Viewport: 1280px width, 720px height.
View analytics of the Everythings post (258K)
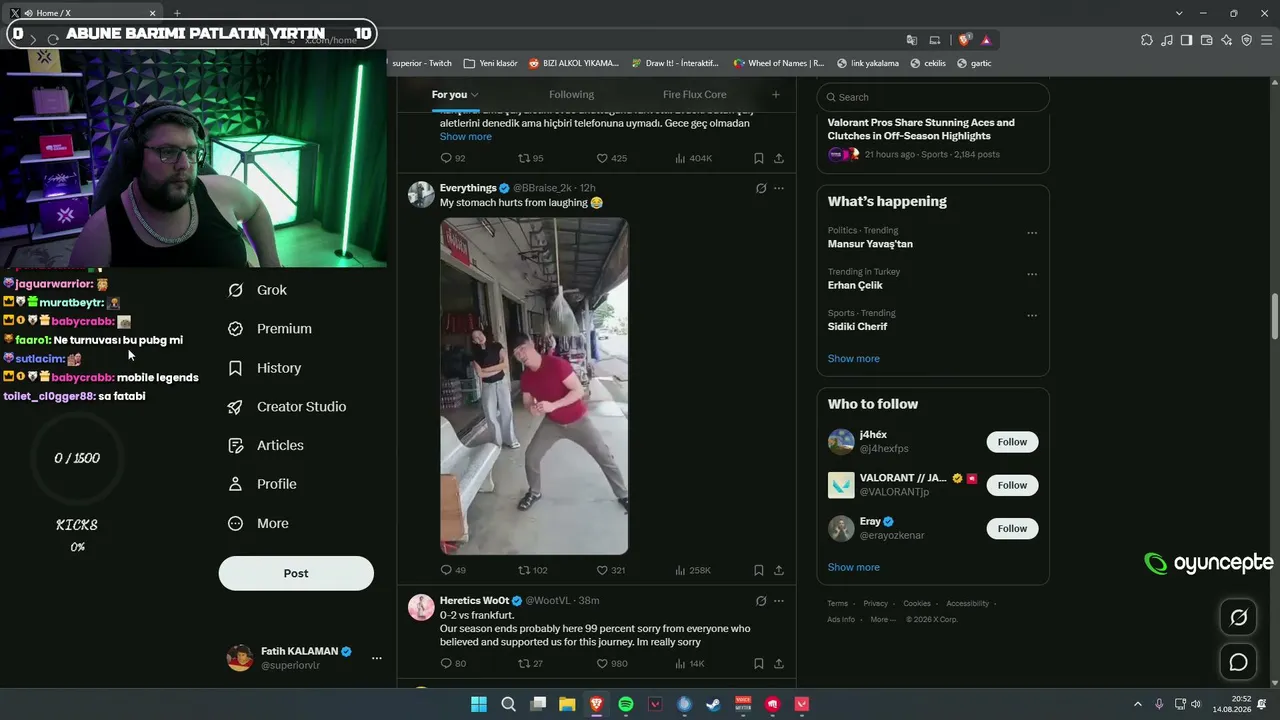(x=693, y=570)
